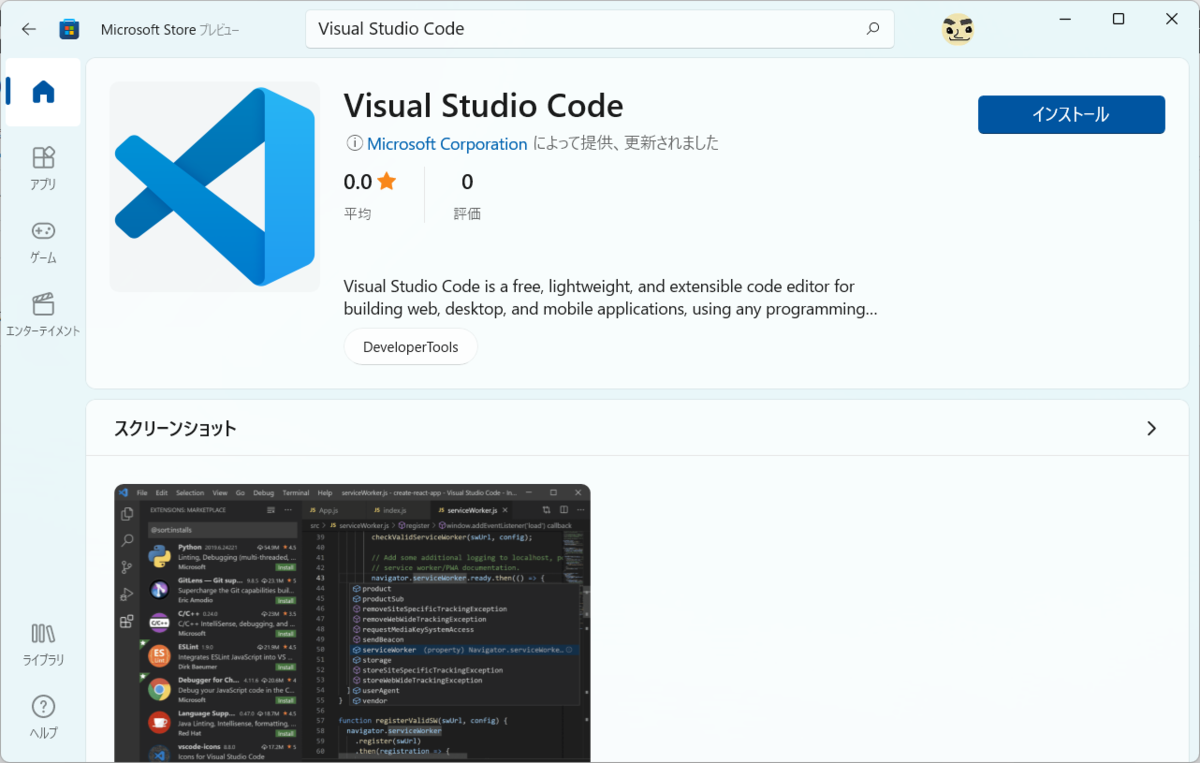Open the ゲーム (Games) section
Viewport: 1200px width, 763px height.
(43, 242)
